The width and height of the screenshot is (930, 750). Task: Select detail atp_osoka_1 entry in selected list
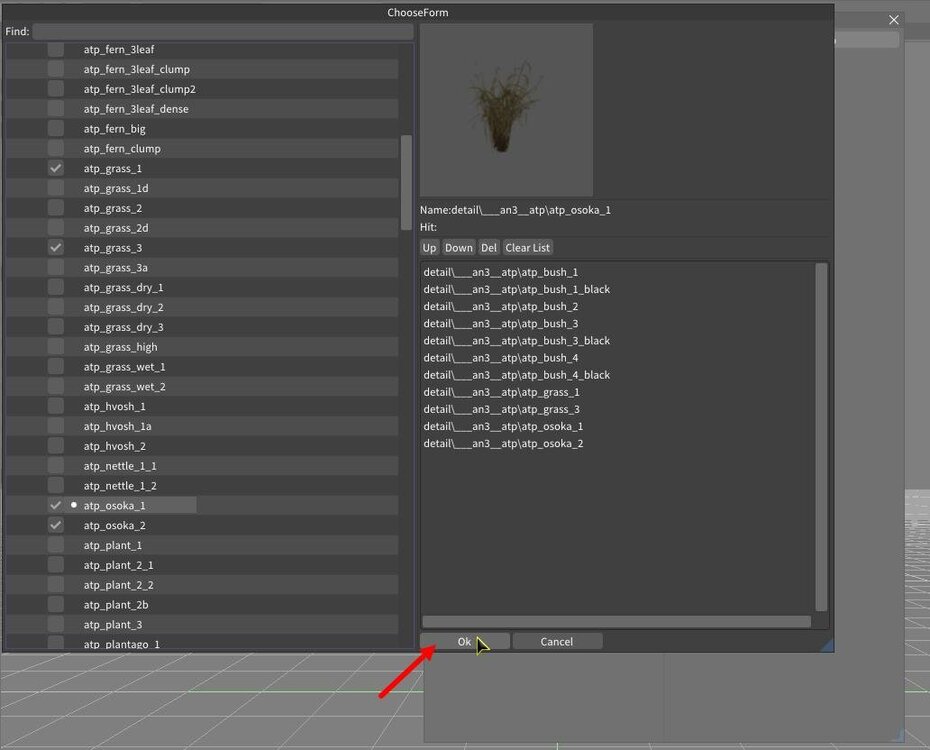click(503, 427)
